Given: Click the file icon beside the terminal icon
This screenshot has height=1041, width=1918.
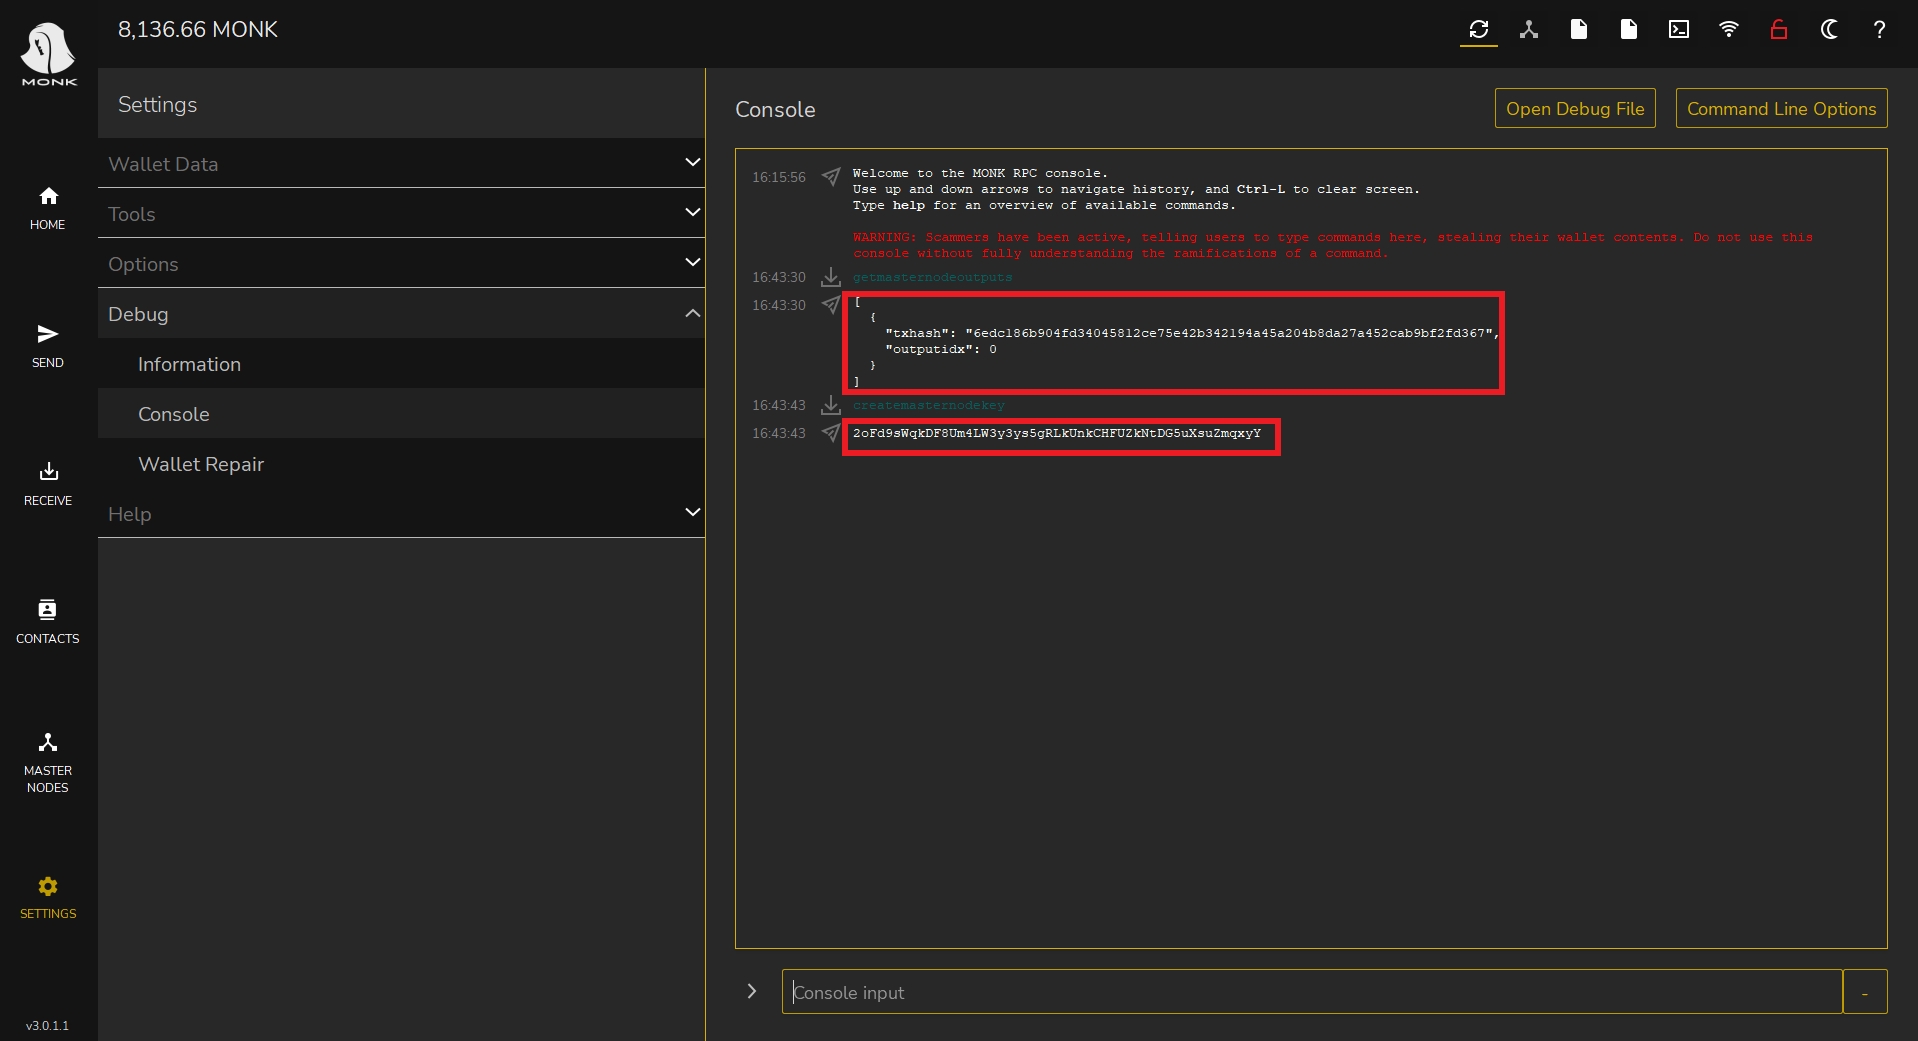Looking at the screenshot, I should (x=1628, y=30).
